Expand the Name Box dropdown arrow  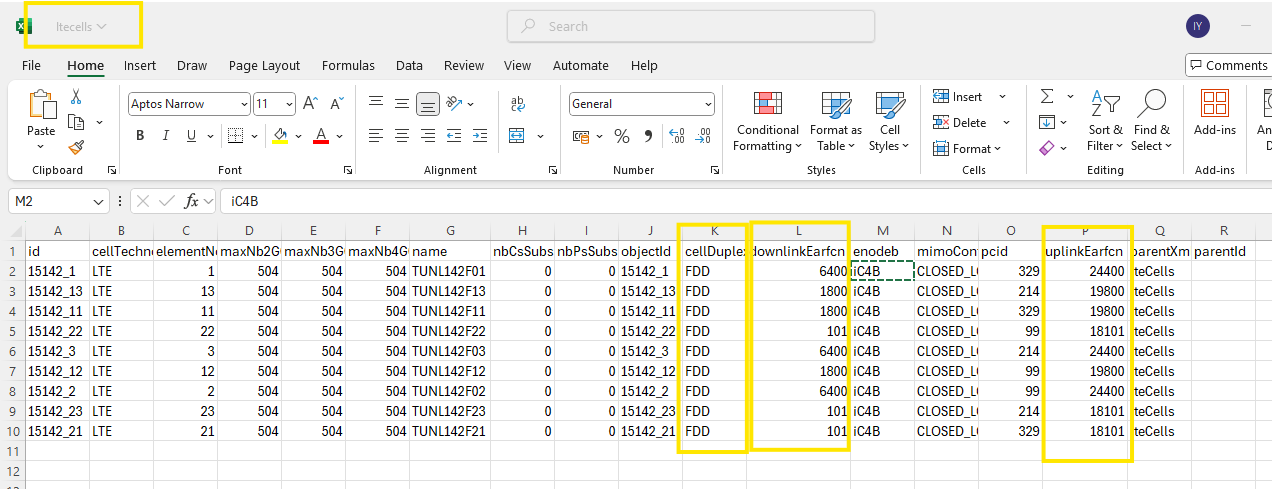[98, 201]
